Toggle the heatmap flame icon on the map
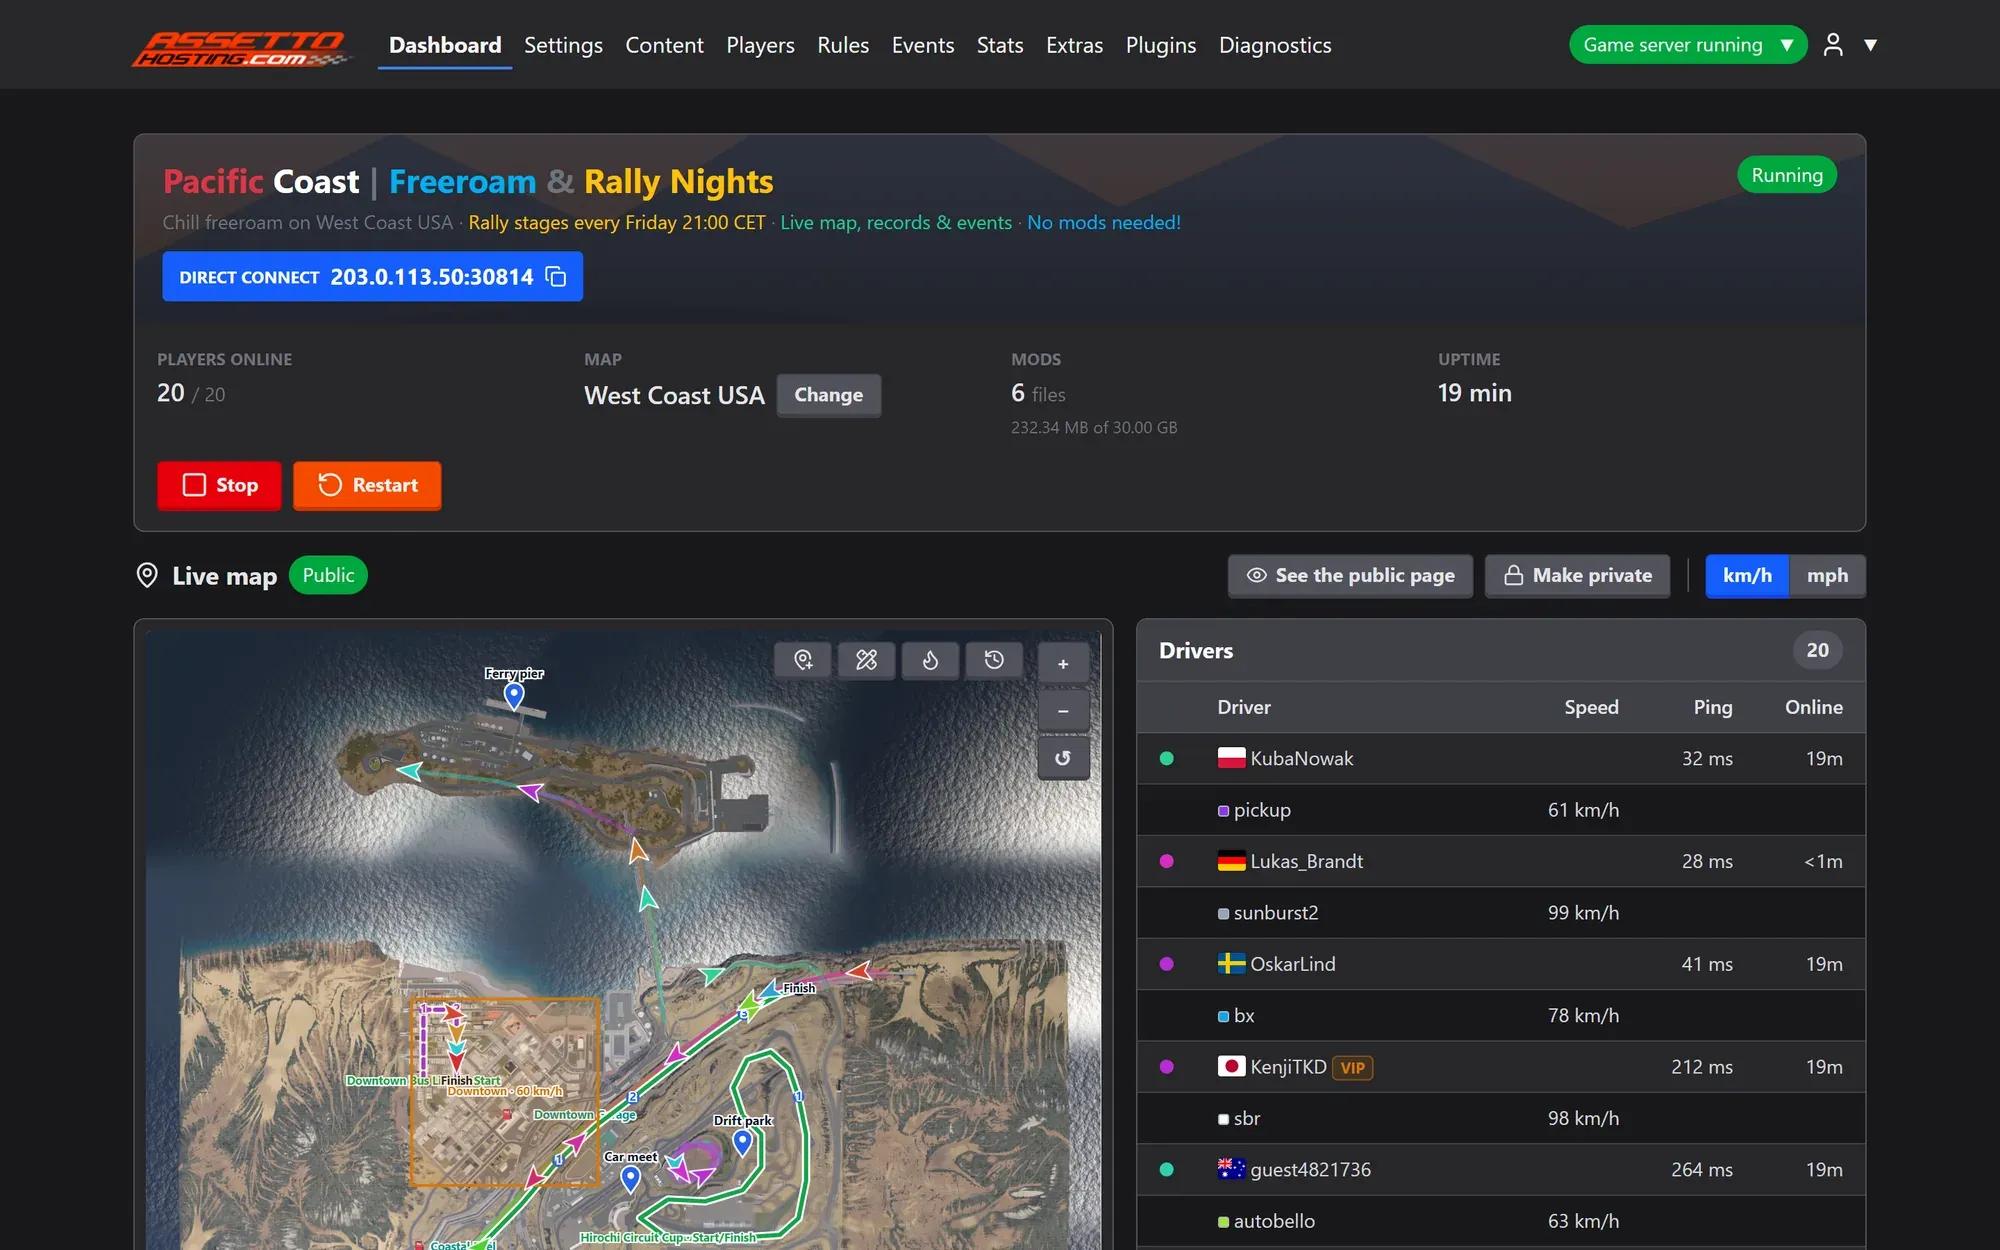 930,660
